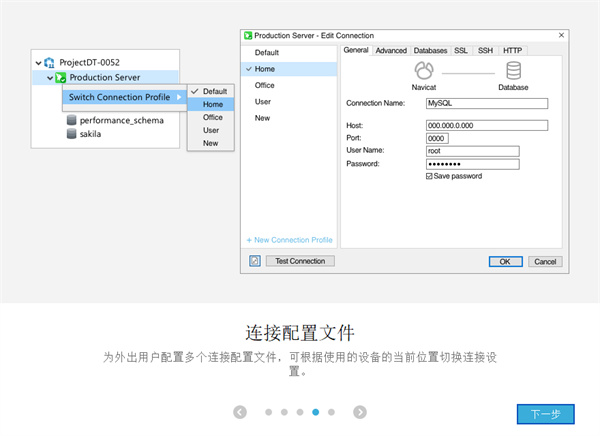Image resolution: width=600 pixels, height=436 pixels.
Task: Click the Production Server connection icon
Action: point(61,78)
